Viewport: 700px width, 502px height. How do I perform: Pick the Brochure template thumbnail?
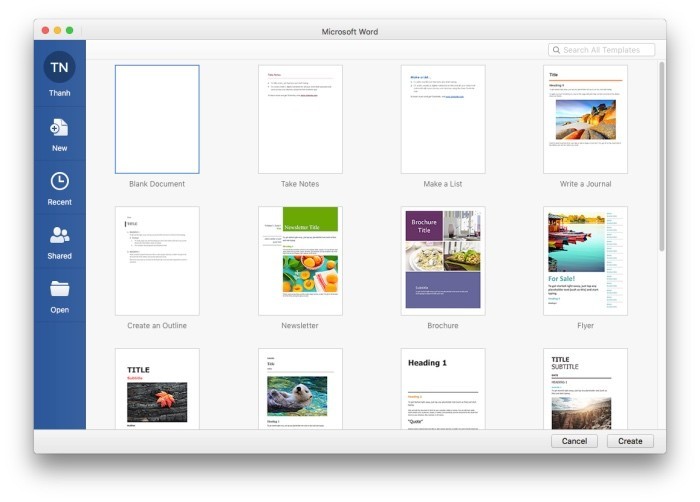[x=443, y=261]
